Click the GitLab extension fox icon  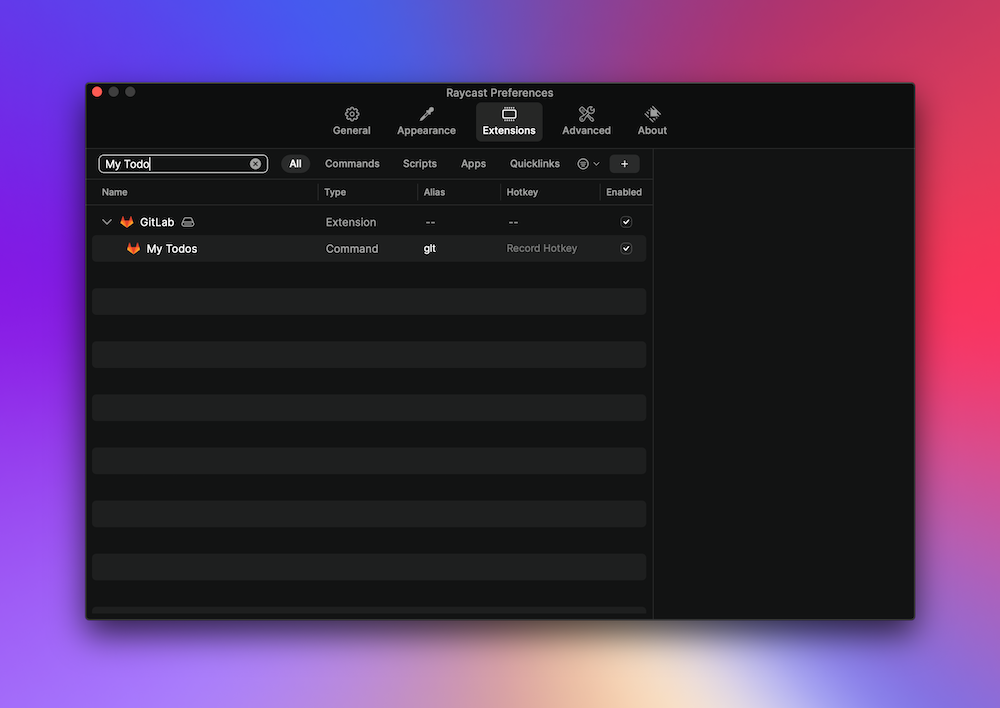tap(127, 221)
